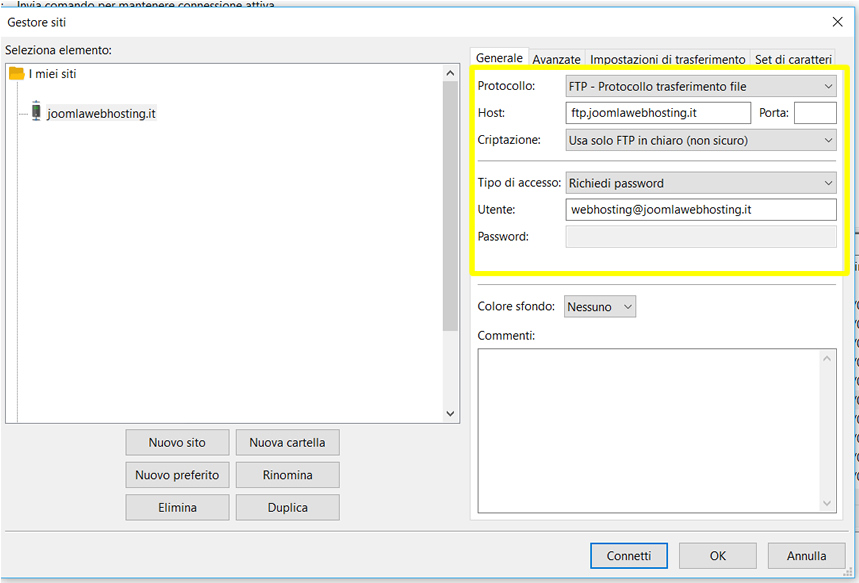
Task: Close the Gestore siti dialog window
Action: 837,21
